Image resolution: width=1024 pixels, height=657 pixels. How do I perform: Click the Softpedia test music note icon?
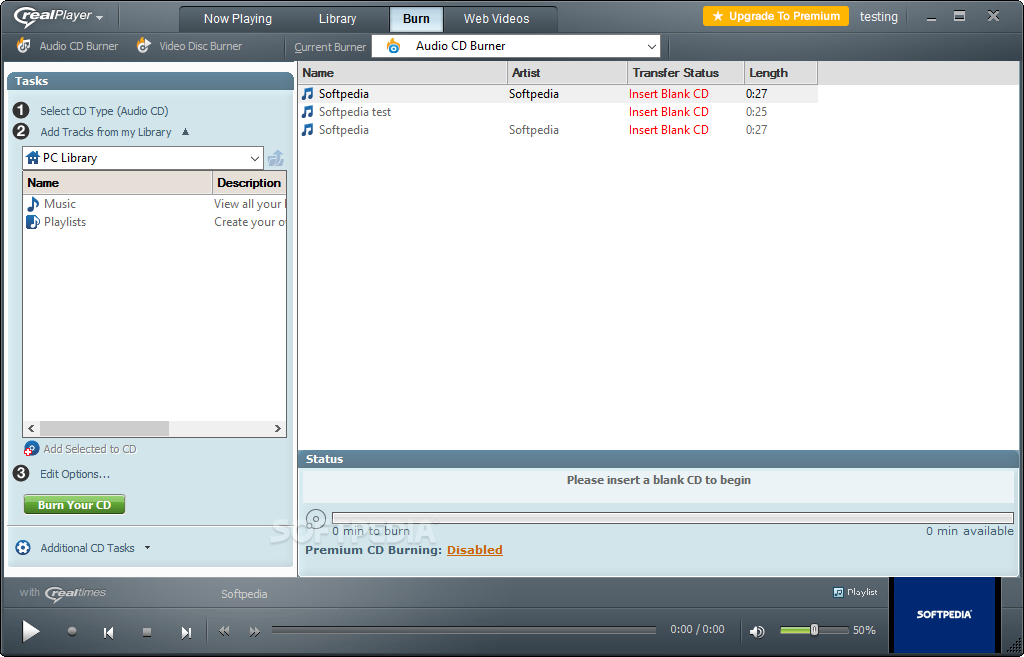(308, 112)
